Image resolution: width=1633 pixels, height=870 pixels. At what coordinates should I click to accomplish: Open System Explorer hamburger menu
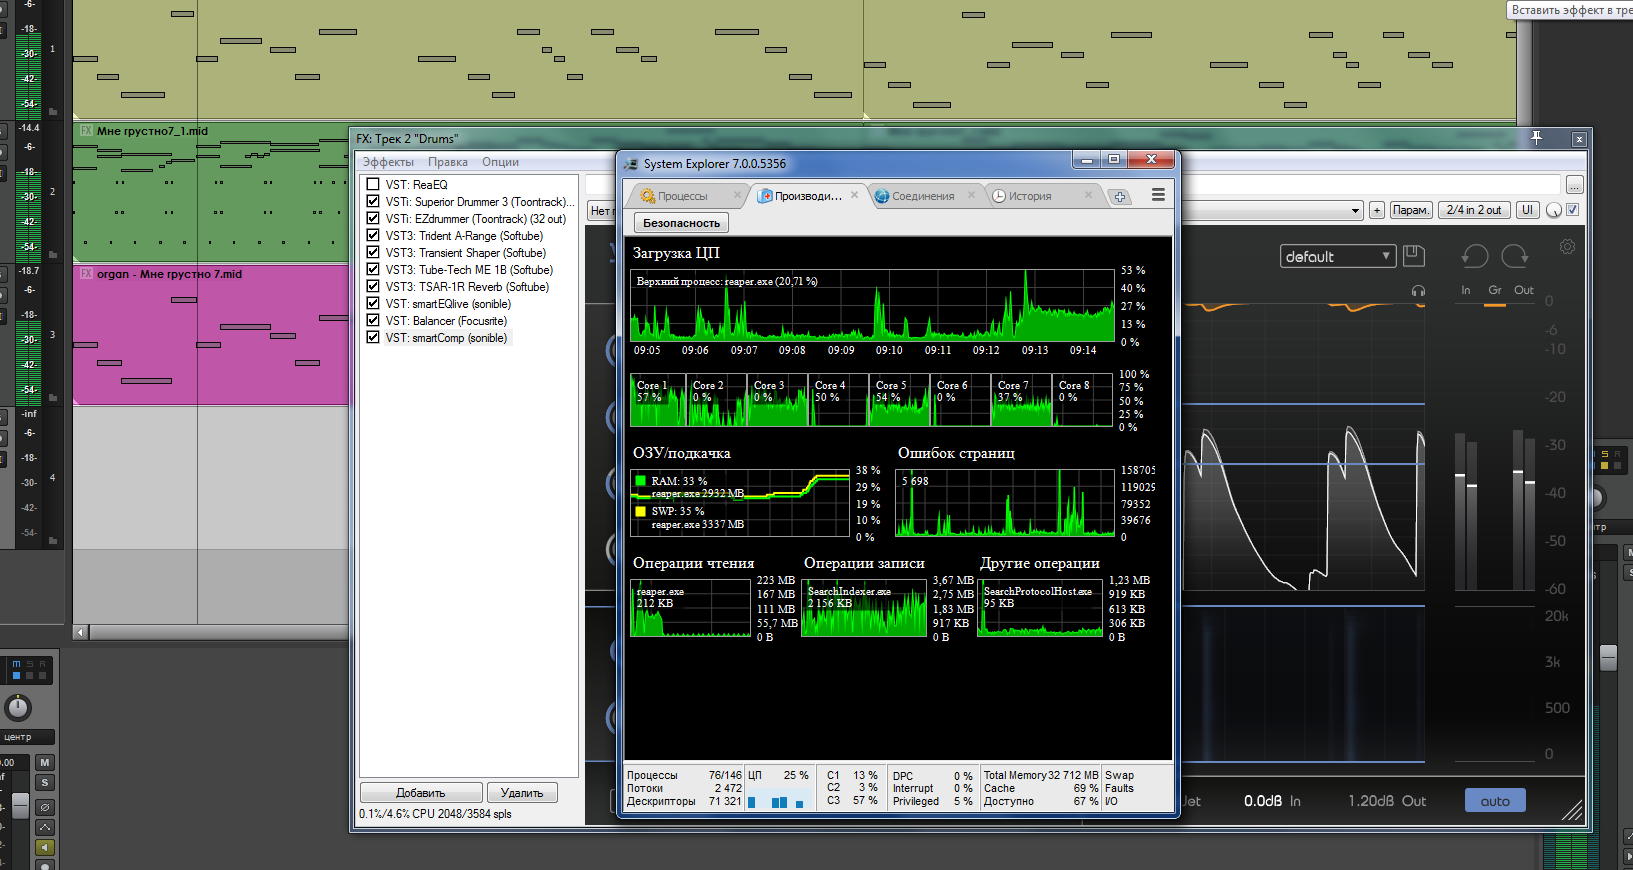point(1158,195)
